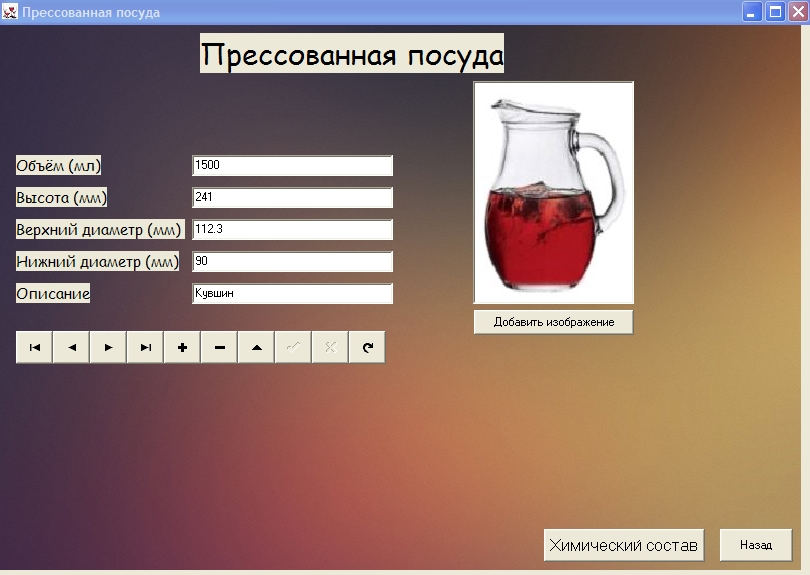Click the Высота (мм) label
Image resolution: width=810 pixels, height=575 pixels.
click(61, 197)
